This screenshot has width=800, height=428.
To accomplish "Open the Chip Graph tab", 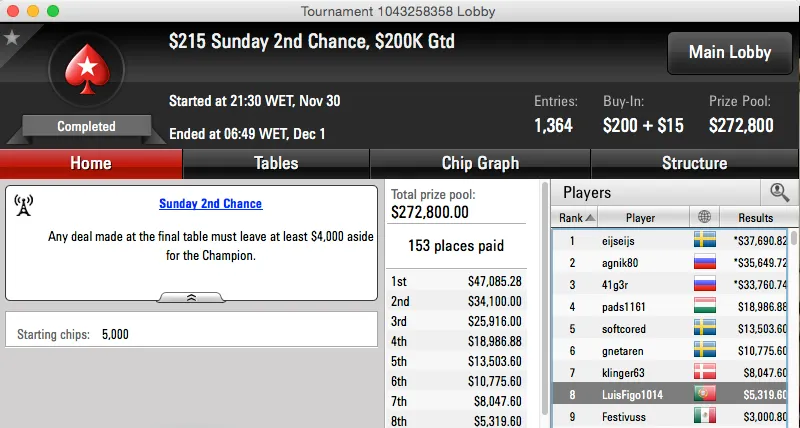I will point(480,163).
